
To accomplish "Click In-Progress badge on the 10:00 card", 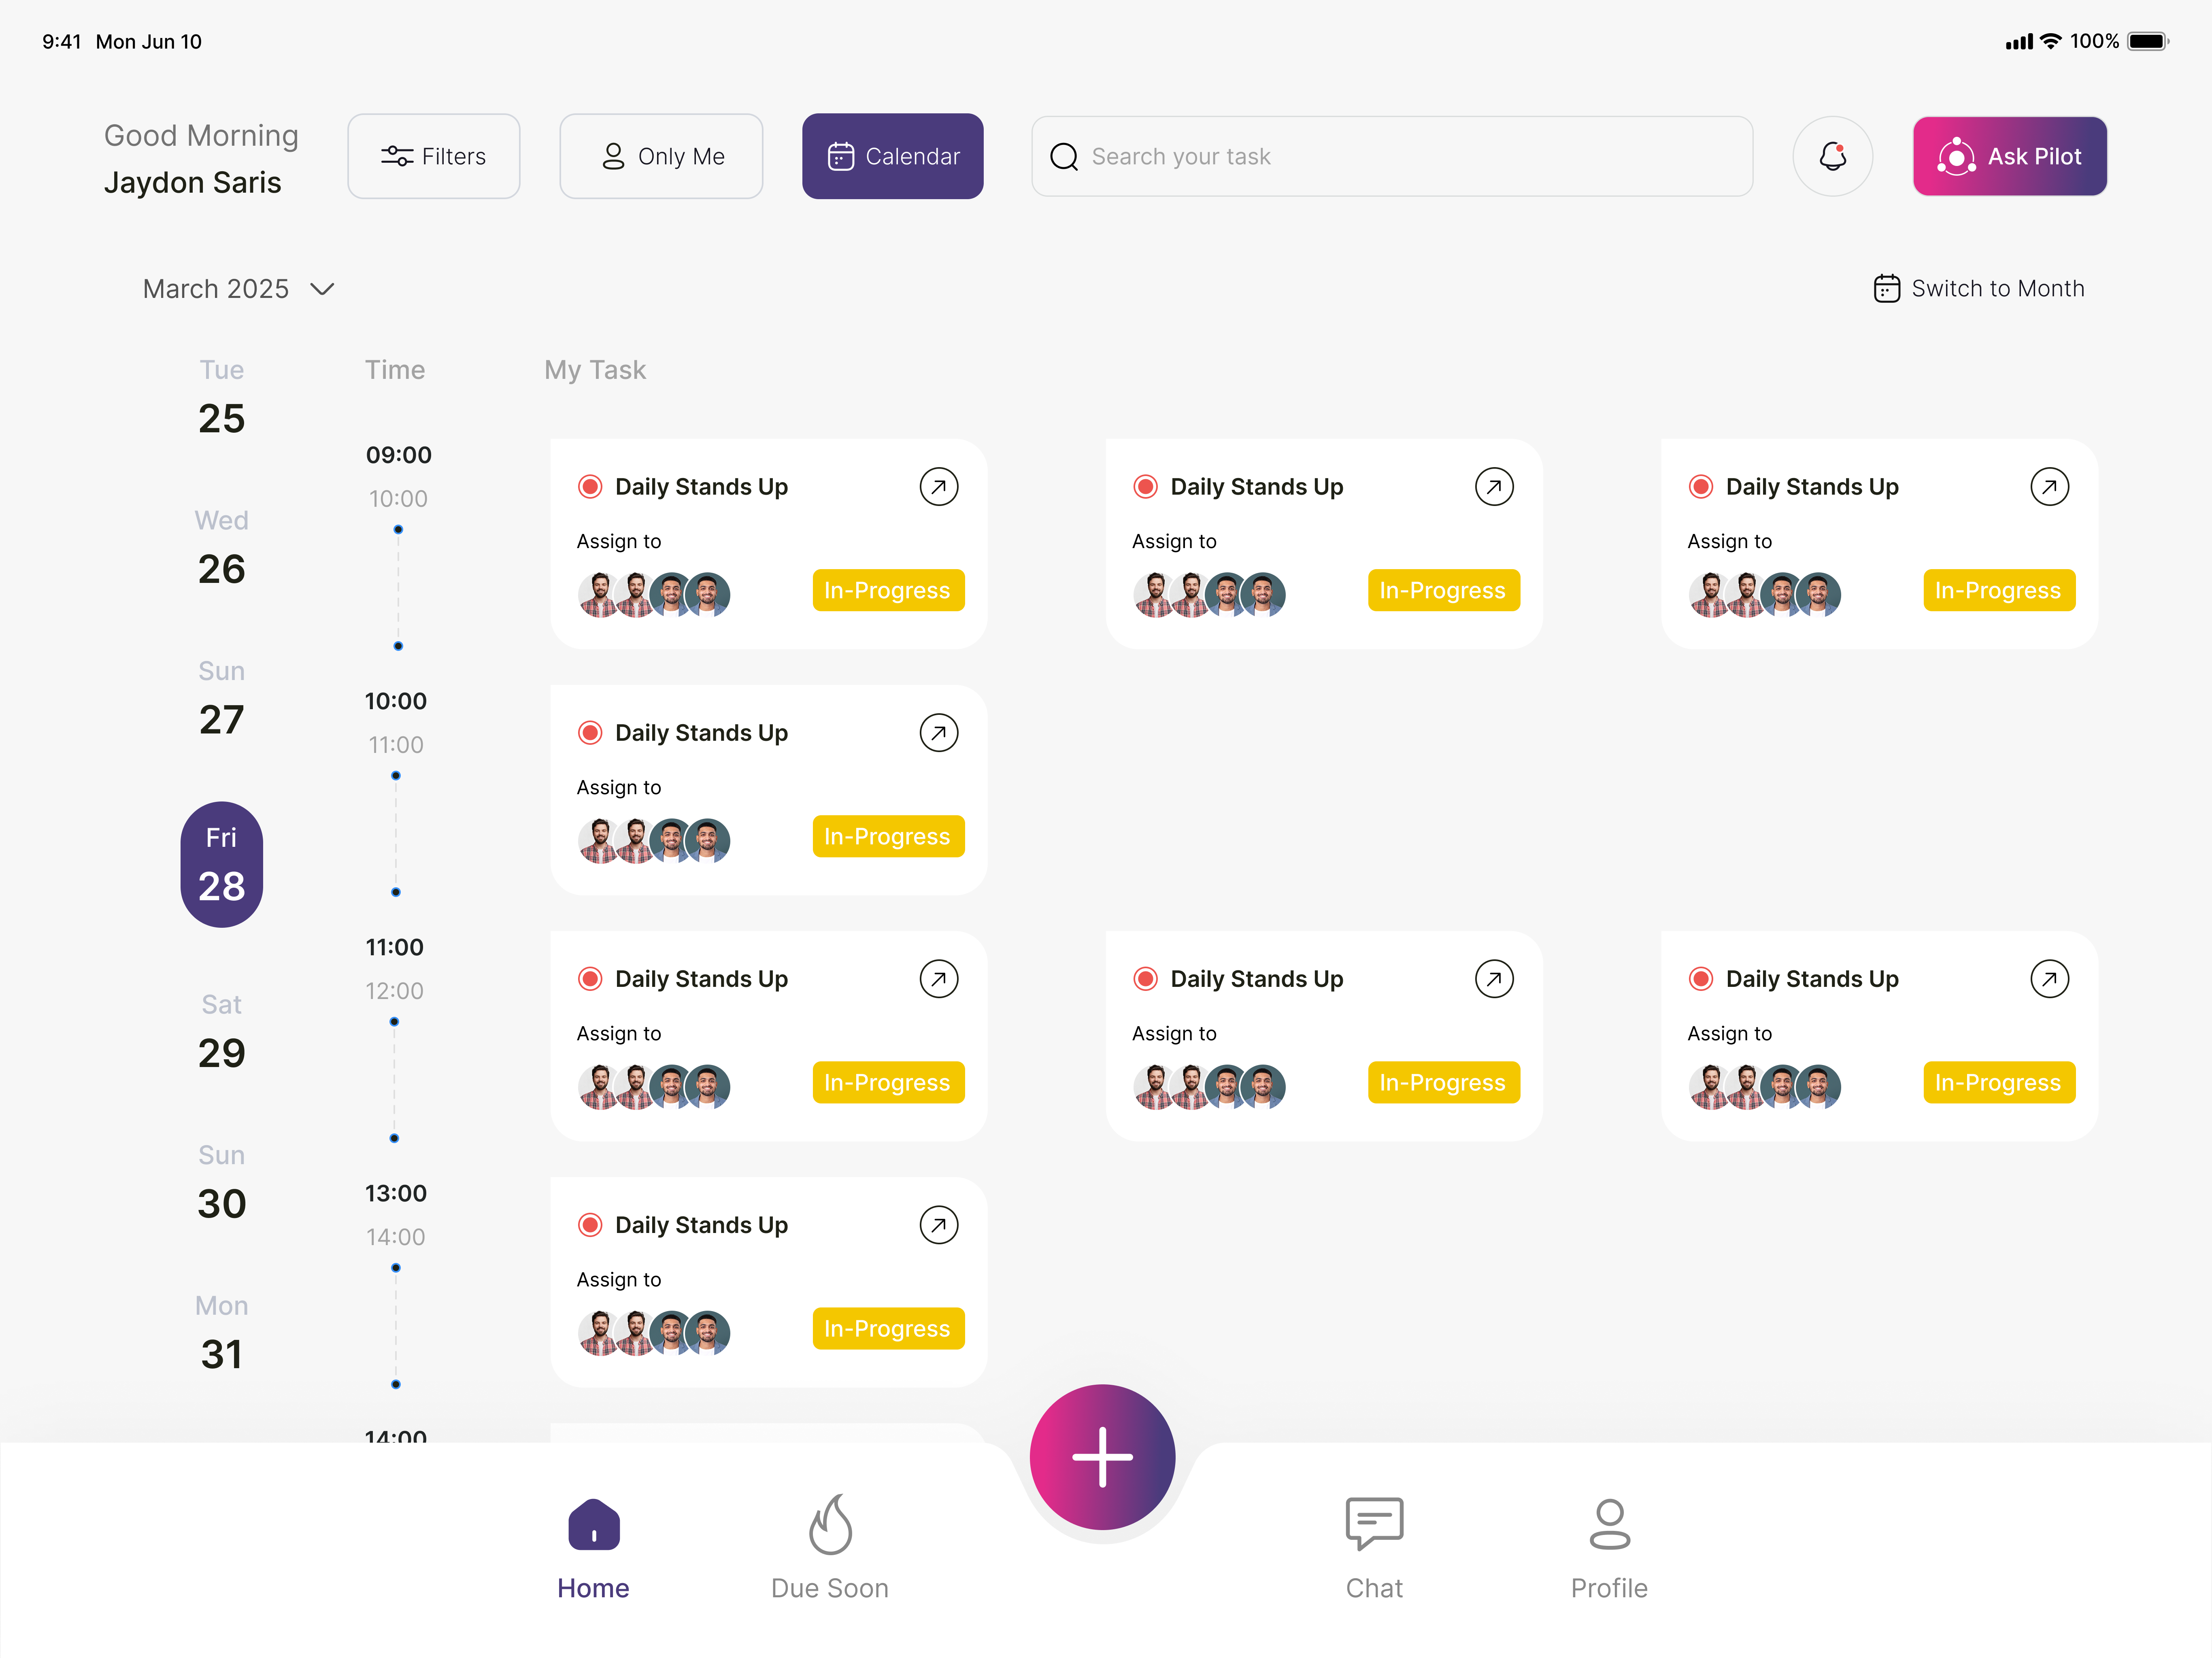I will tap(888, 836).
